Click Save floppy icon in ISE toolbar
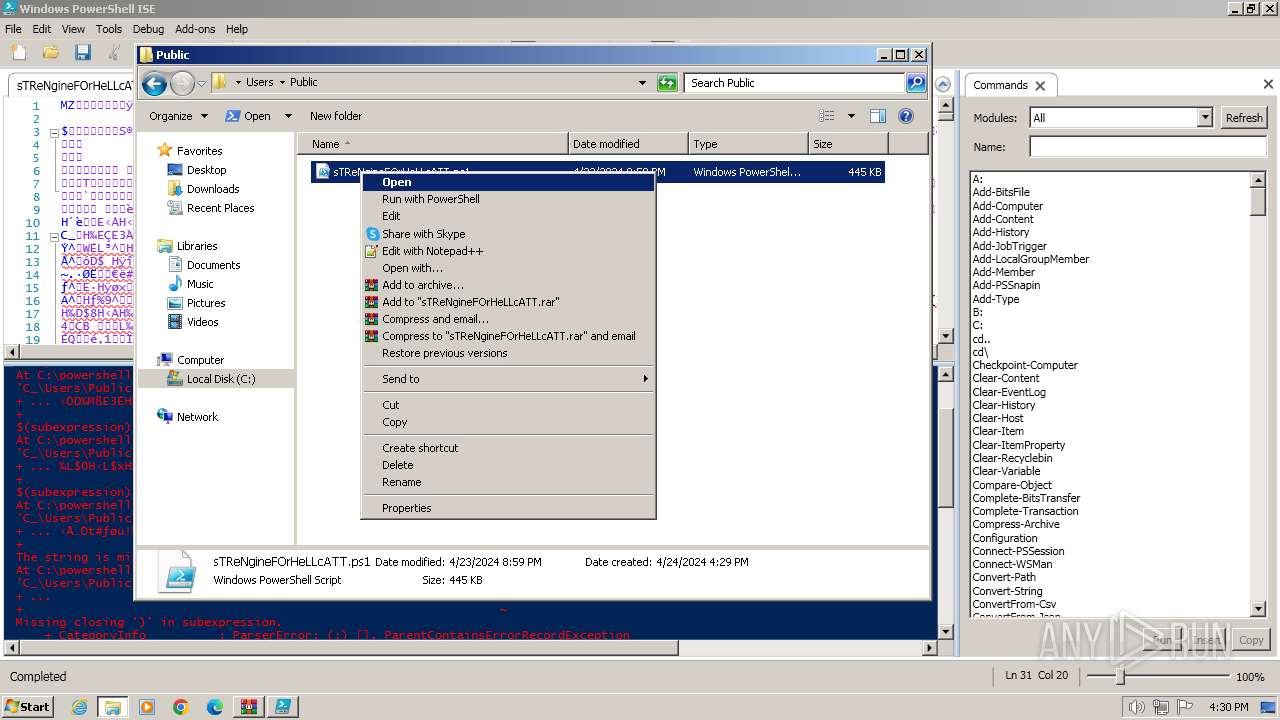Screen dimensions: 1280x720 click(x=83, y=52)
